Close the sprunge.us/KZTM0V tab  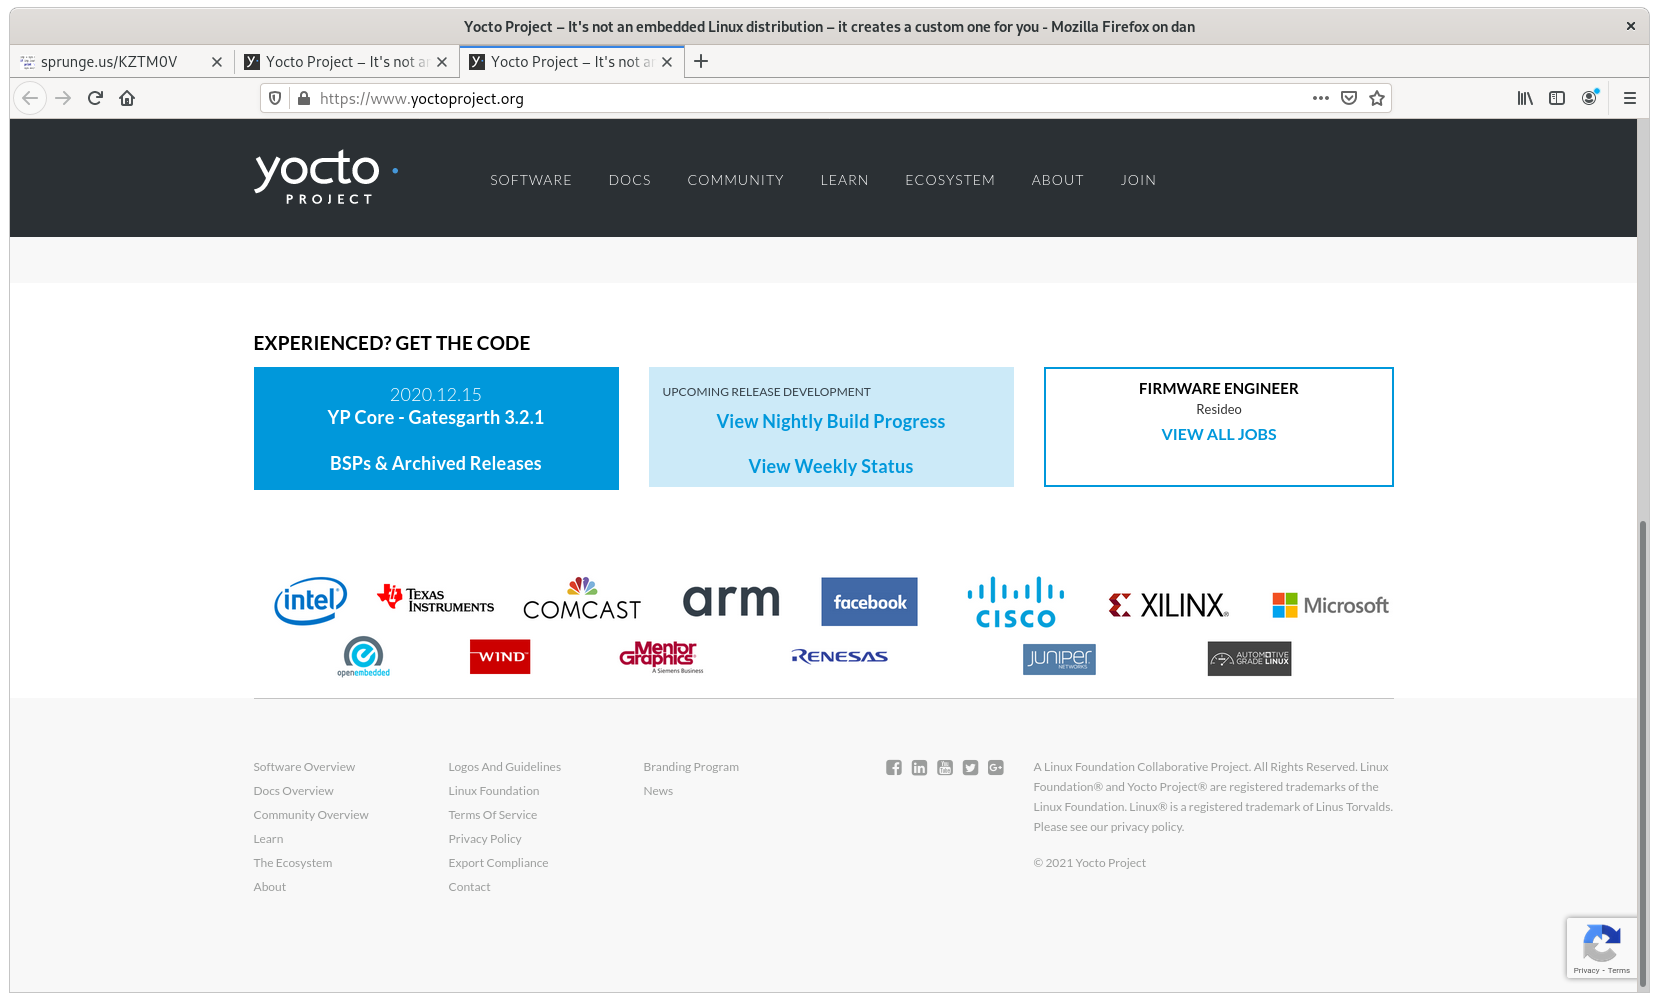[217, 62]
